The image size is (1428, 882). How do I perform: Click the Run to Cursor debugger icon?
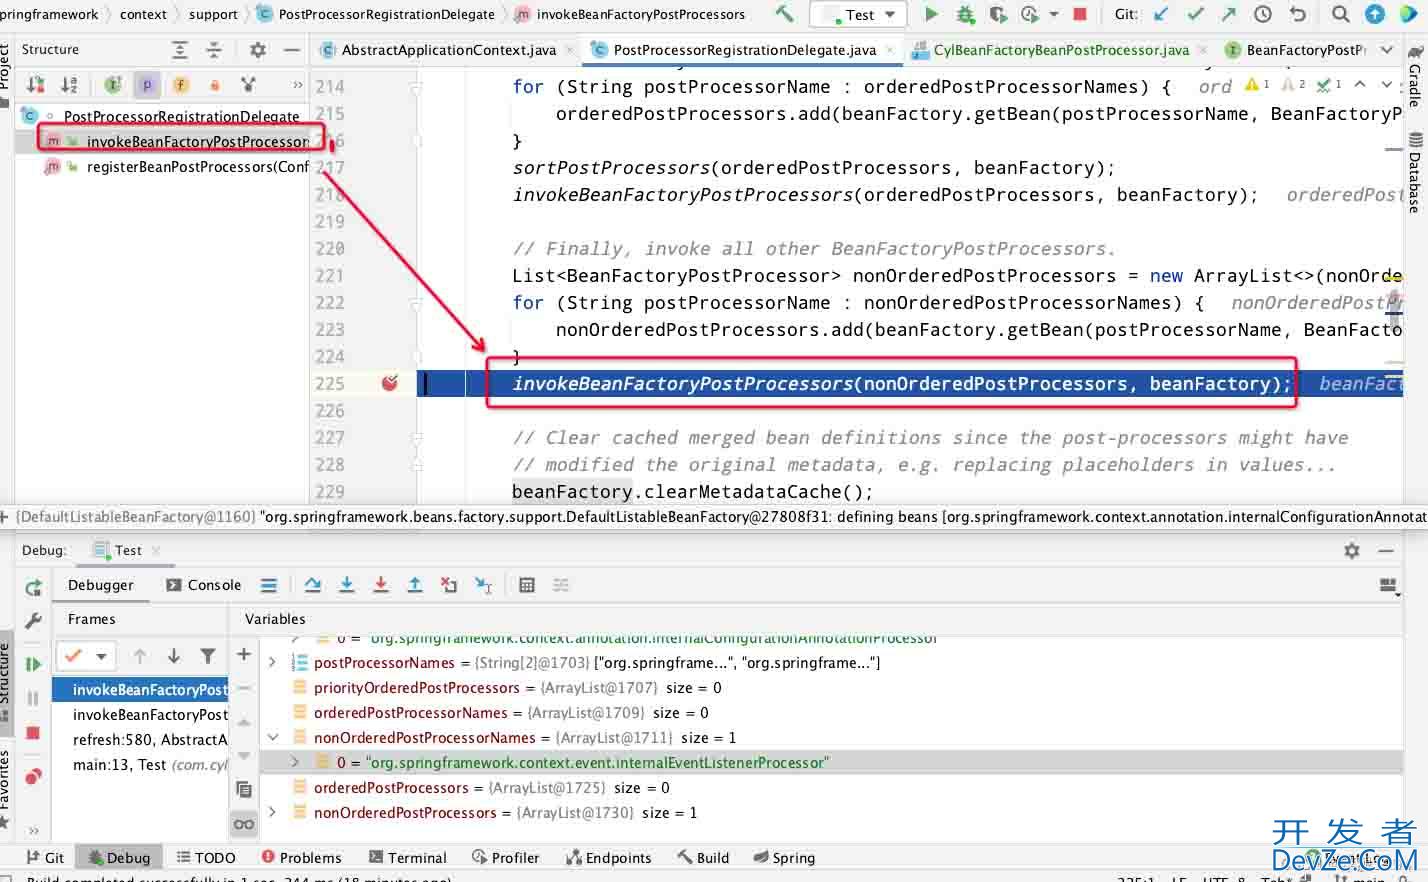pyautogui.click(x=484, y=585)
